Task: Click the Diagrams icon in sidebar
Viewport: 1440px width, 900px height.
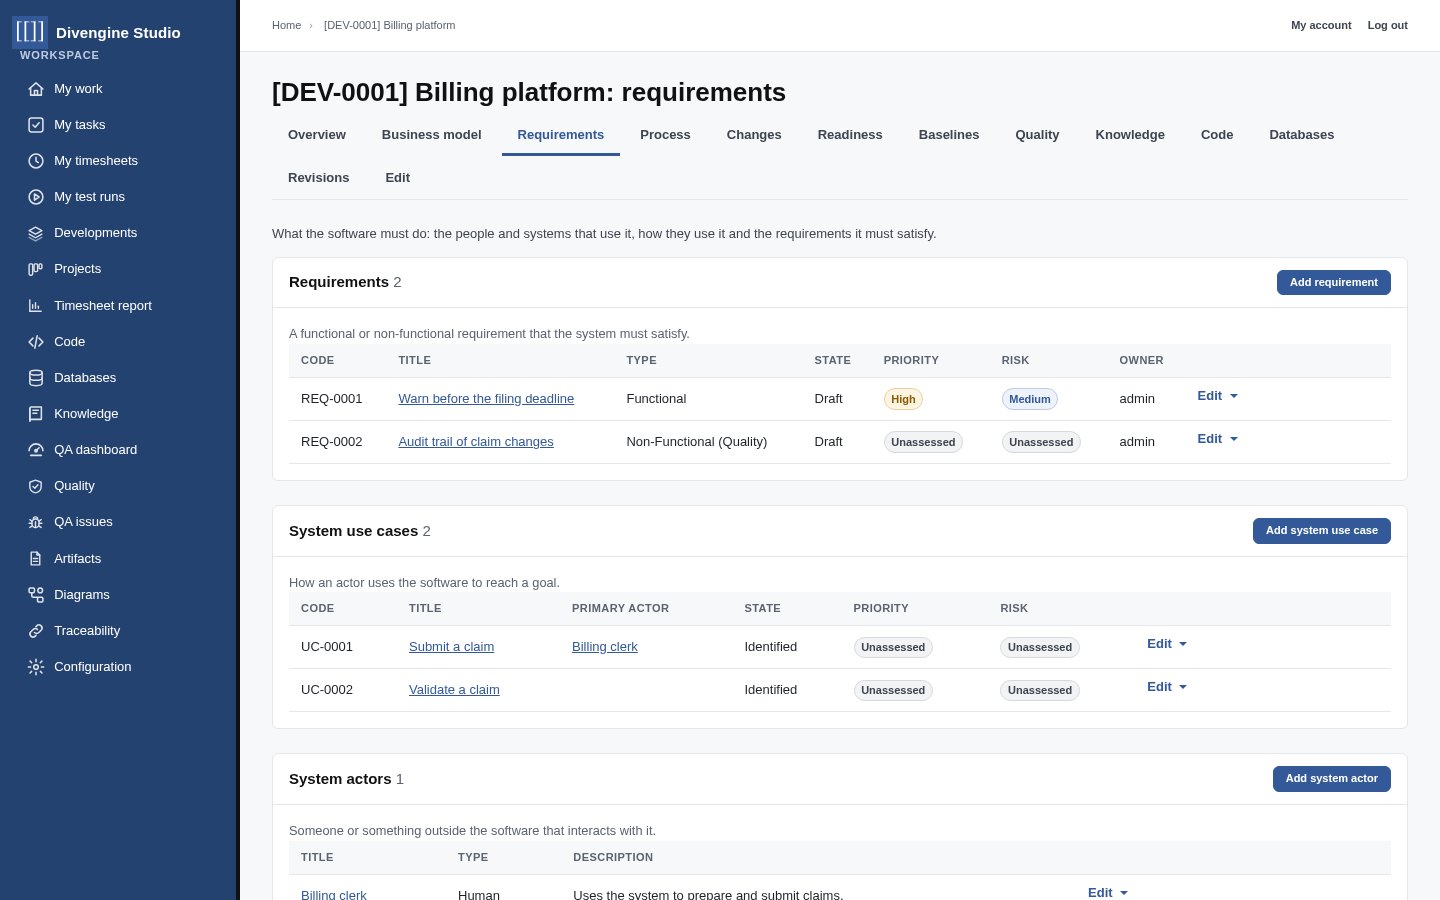Action: [x=36, y=595]
